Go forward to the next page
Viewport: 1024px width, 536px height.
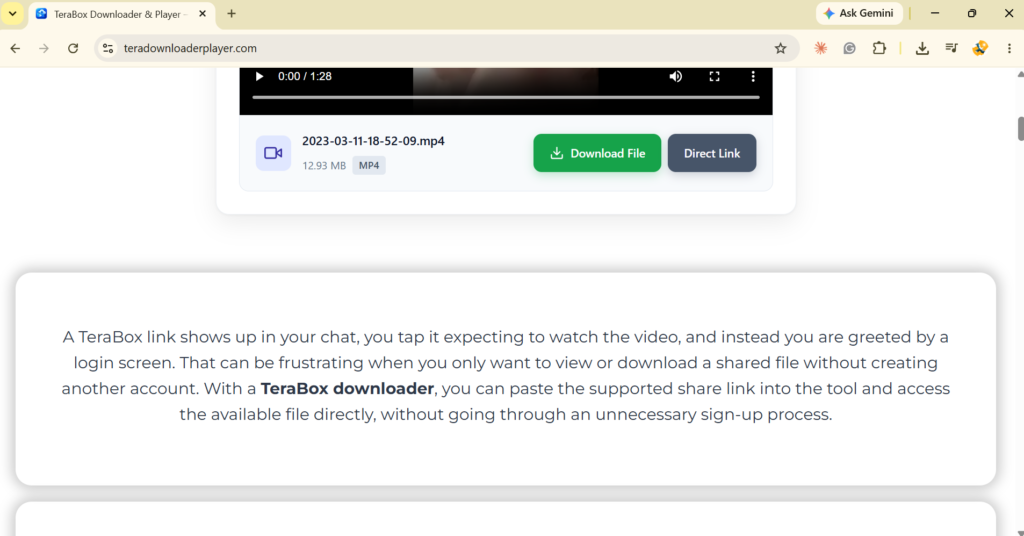tap(44, 48)
